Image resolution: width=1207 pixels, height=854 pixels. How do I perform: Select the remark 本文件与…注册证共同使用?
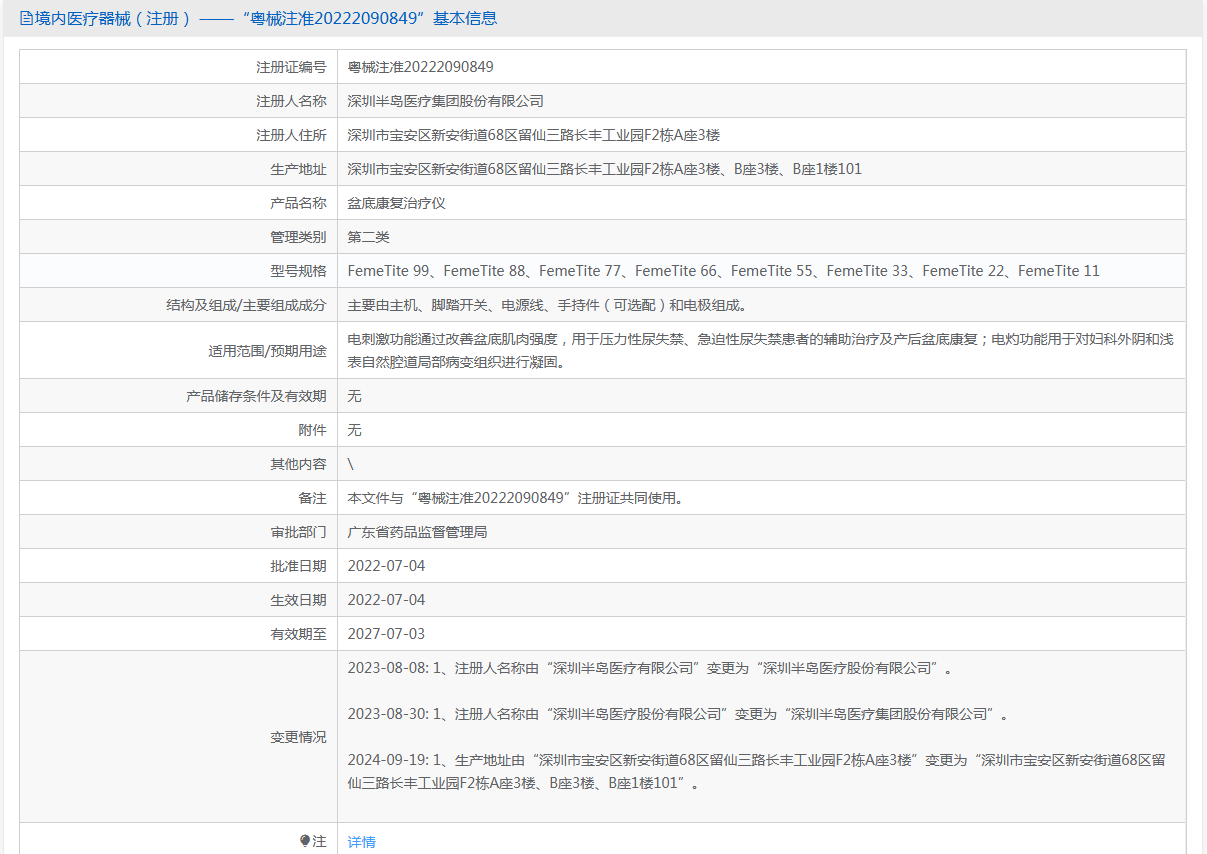point(515,498)
